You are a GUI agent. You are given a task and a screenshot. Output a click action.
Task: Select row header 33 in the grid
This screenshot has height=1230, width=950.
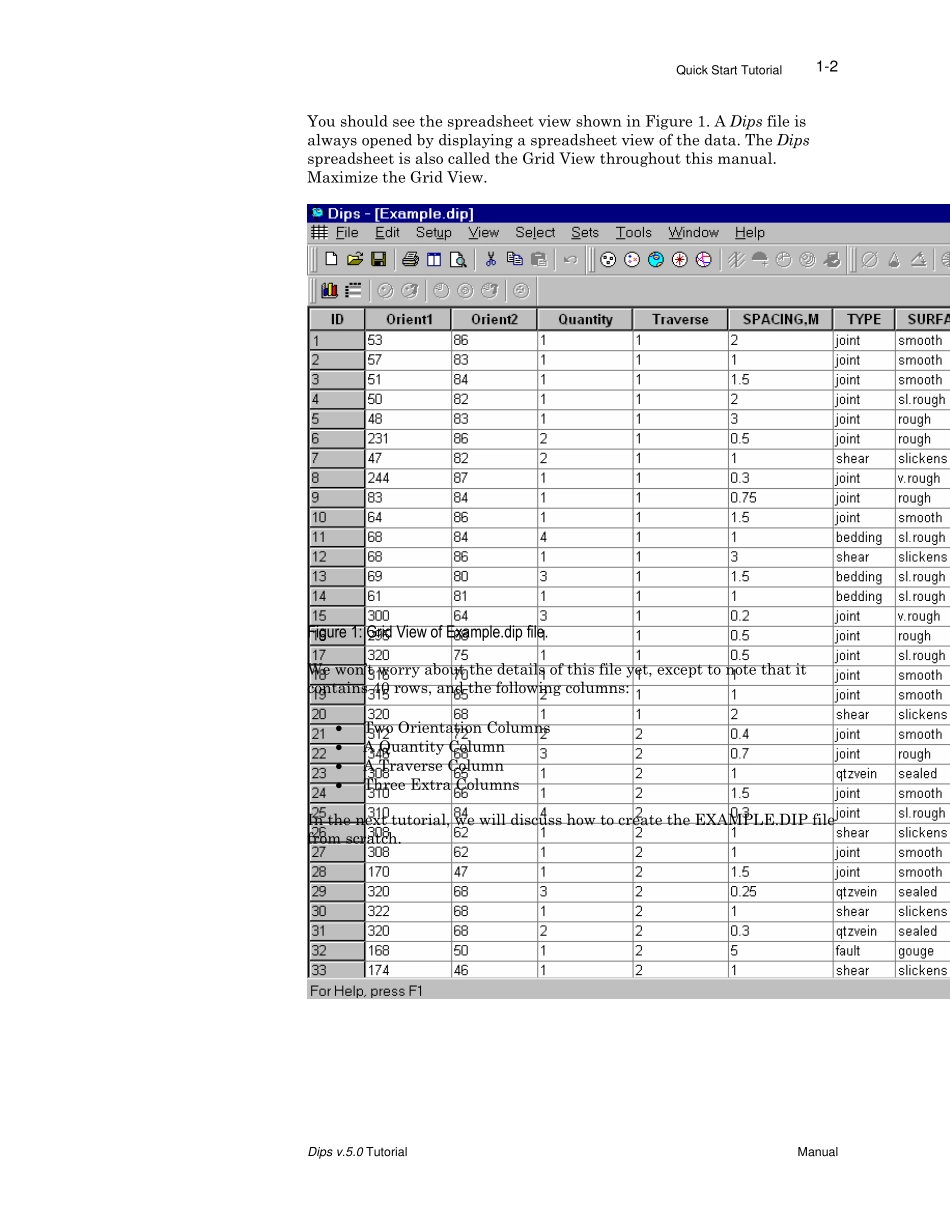point(337,970)
